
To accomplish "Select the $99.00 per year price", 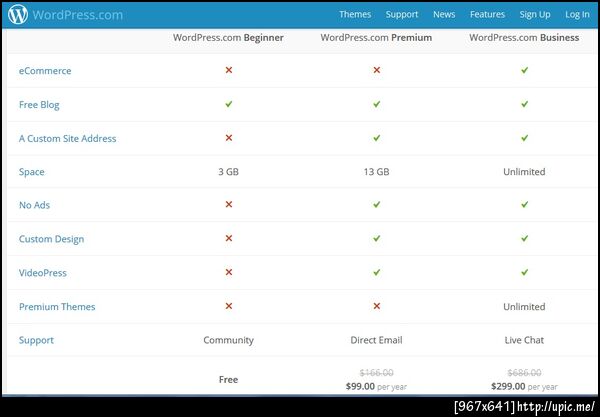I will pyautogui.click(x=376, y=387).
